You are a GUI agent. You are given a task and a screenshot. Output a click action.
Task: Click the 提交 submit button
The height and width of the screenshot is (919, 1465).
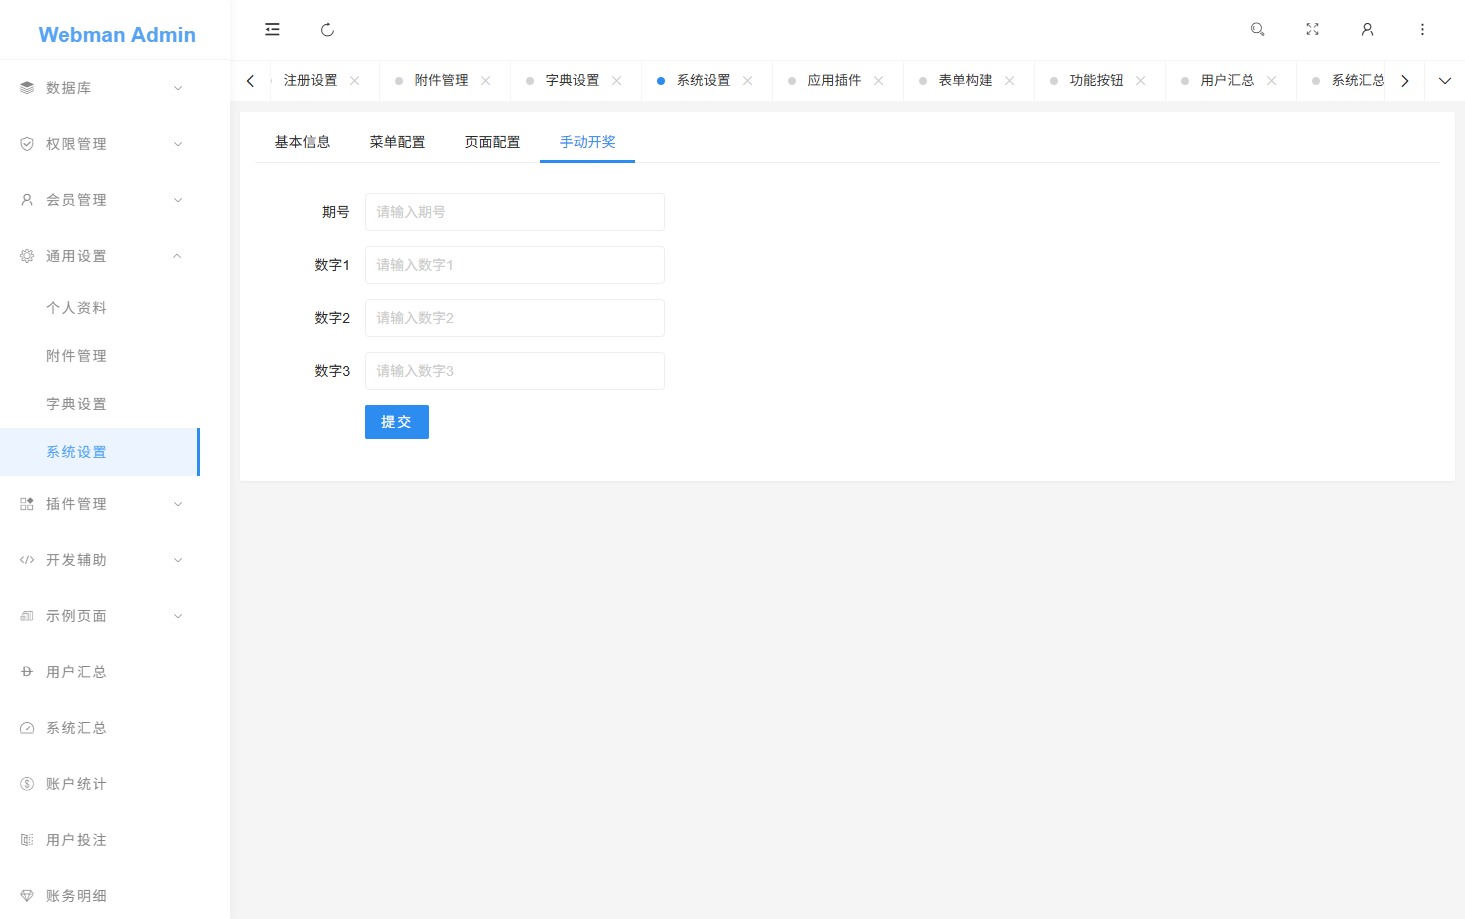[396, 421]
